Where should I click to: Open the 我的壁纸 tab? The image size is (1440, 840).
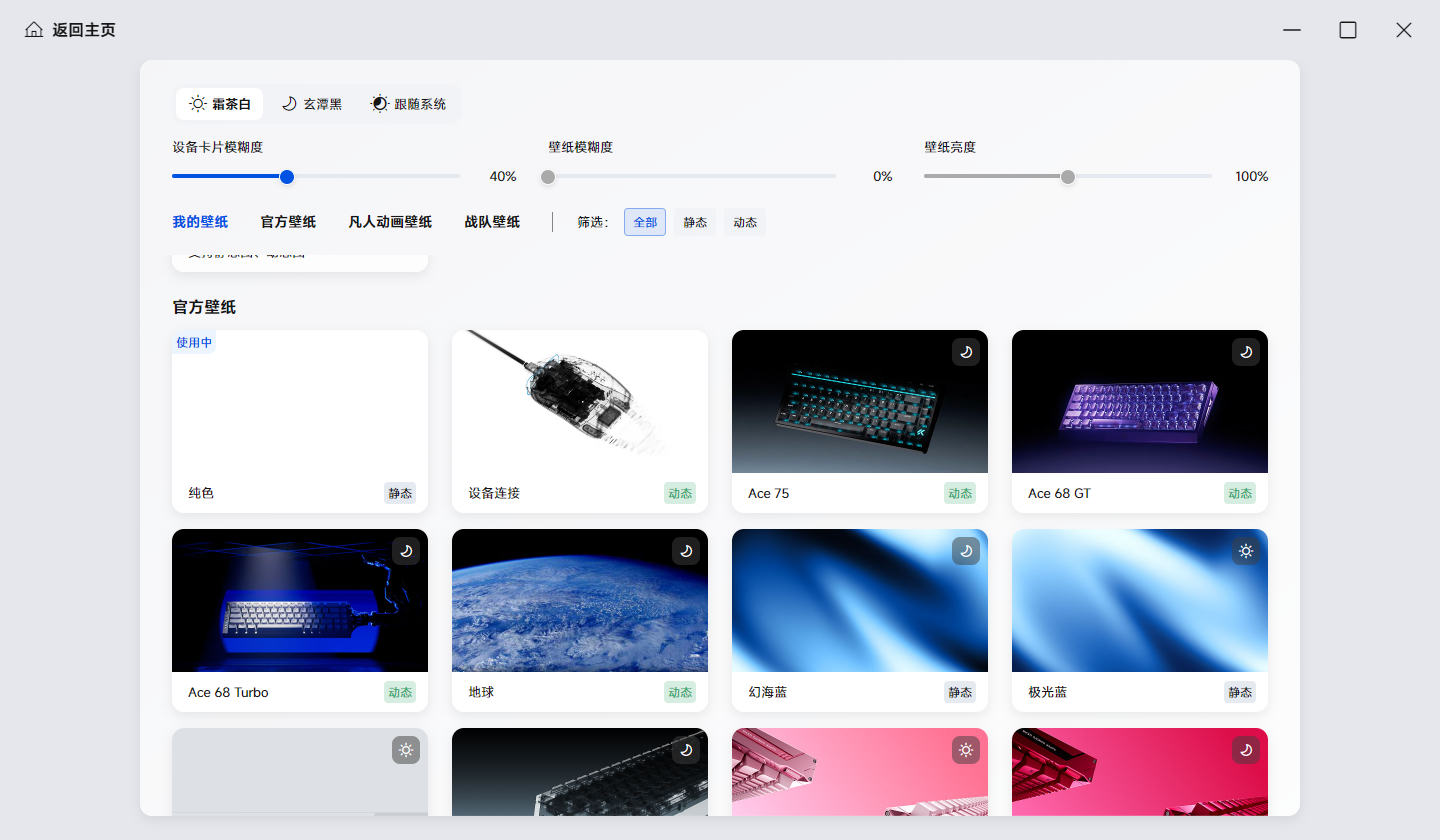pyautogui.click(x=200, y=222)
